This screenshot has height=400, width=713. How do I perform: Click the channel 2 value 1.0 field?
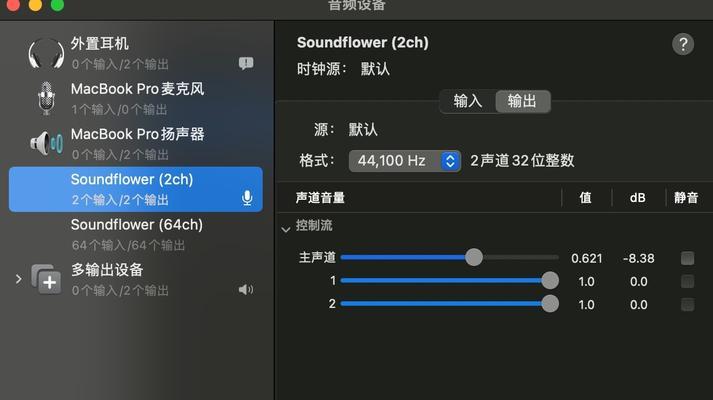point(587,305)
